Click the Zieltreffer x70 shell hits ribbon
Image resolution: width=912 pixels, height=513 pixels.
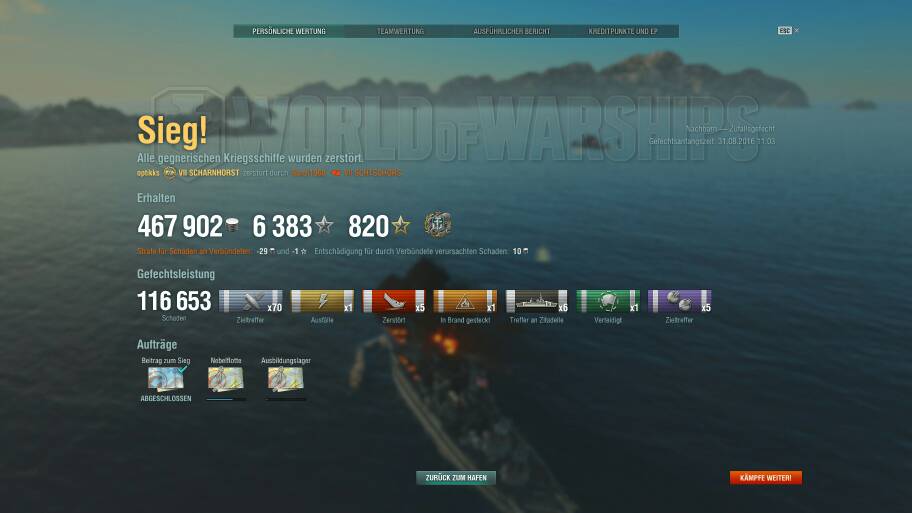(x=251, y=301)
